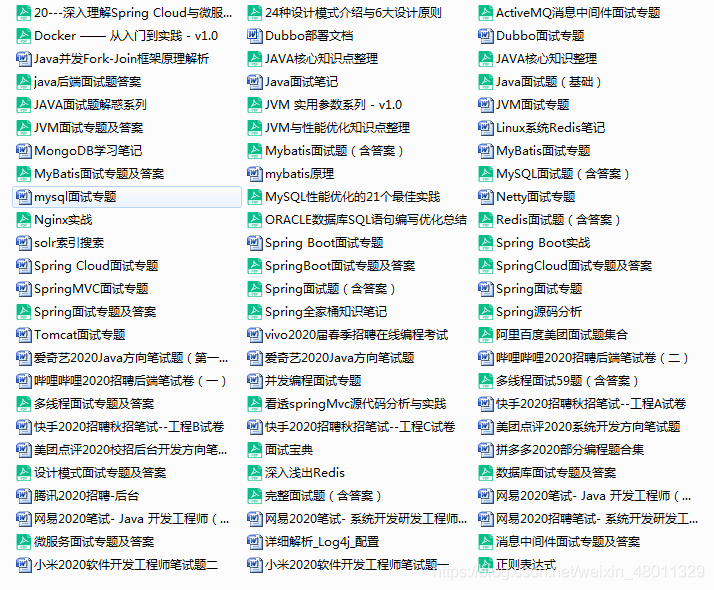
Task: Click the Word icon beside Java面试笔记
Action: pos(254,82)
